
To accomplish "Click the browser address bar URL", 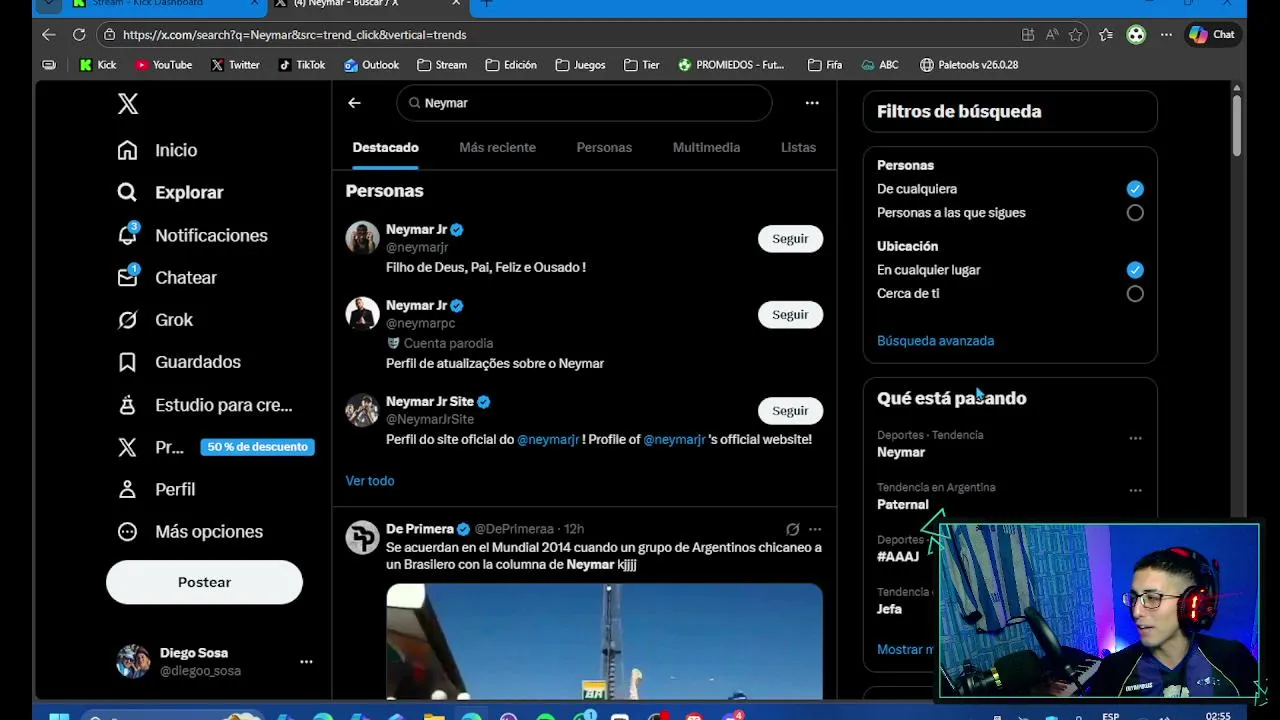I will [x=294, y=35].
